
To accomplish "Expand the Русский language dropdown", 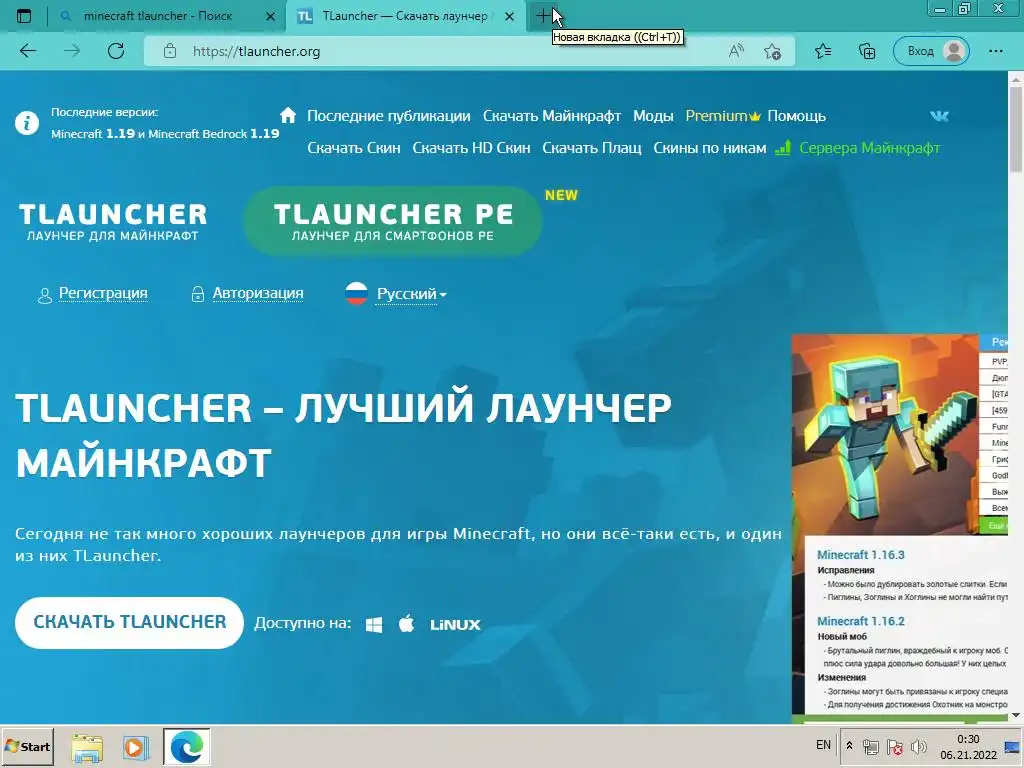I will 411,294.
